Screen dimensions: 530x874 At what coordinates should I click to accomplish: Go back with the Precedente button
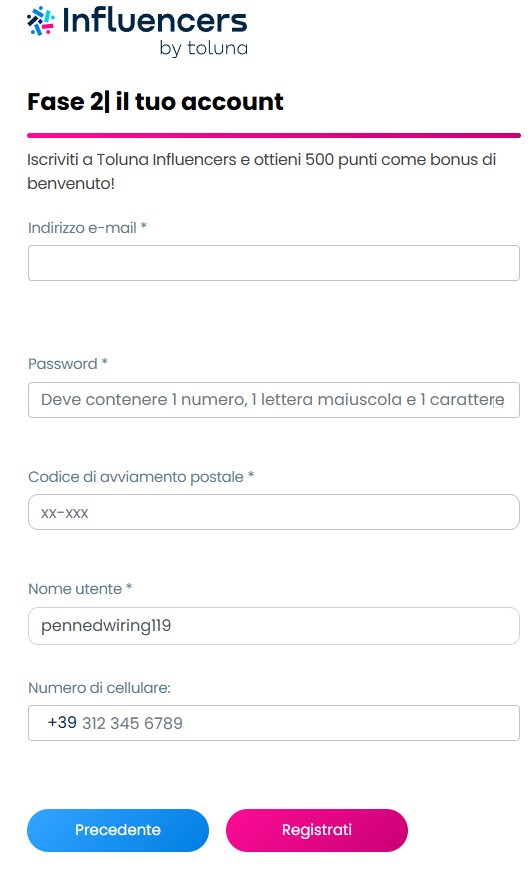118,830
